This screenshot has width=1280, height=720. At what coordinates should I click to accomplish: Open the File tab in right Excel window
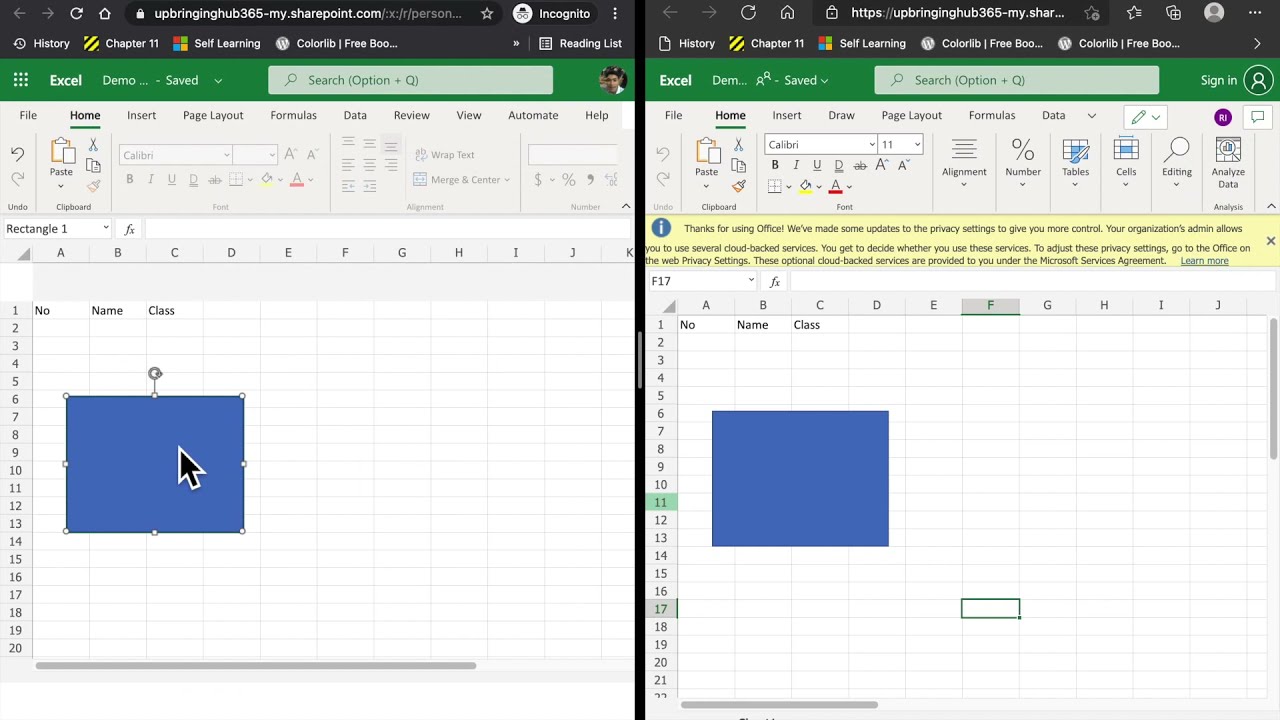(674, 115)
